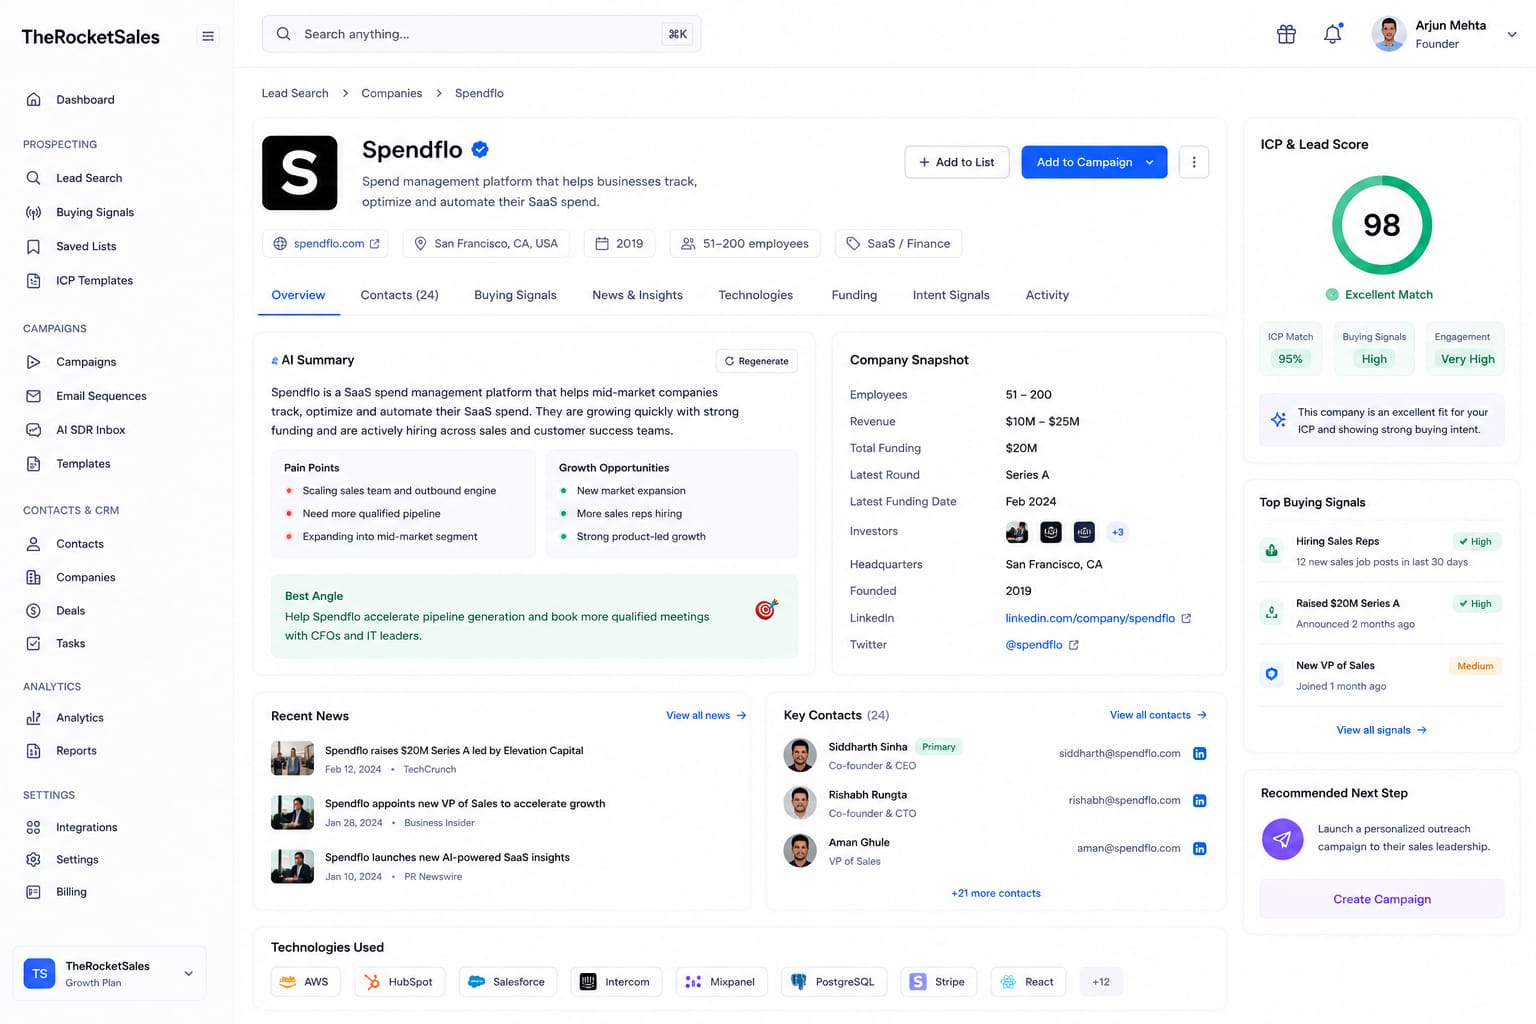
Task: Click the ICP Templates sidebar icon
Action: tap(33, 281)
